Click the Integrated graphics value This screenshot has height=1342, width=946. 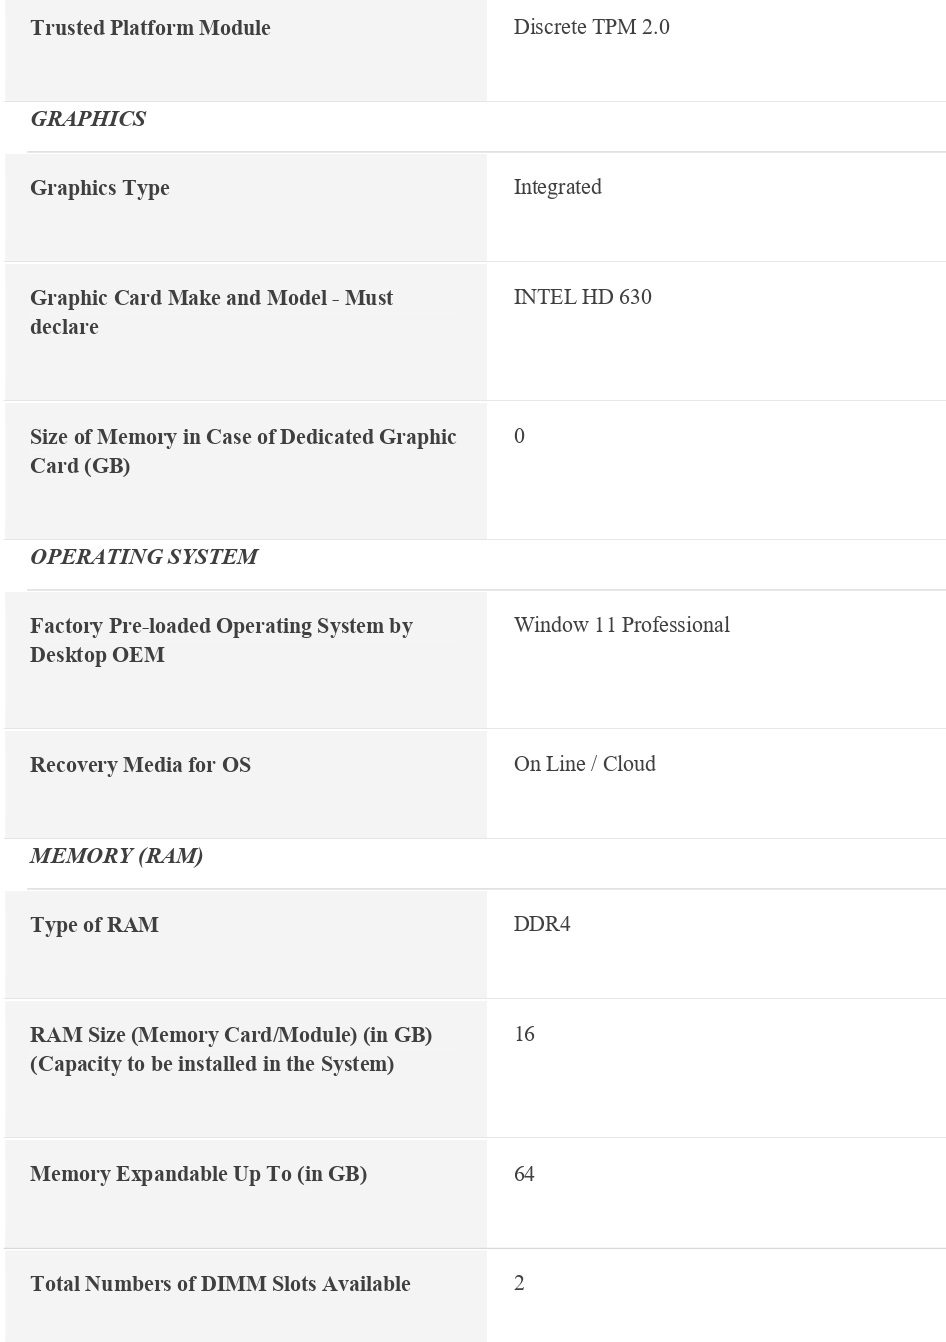tap(557, 187)
